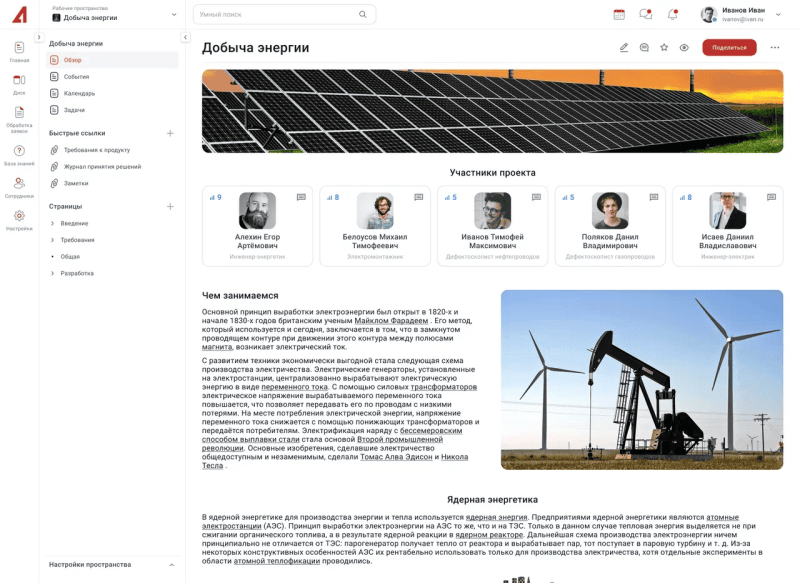Open the Диск section in the left rail
The image size is (800, 583).
coord(19,83)
